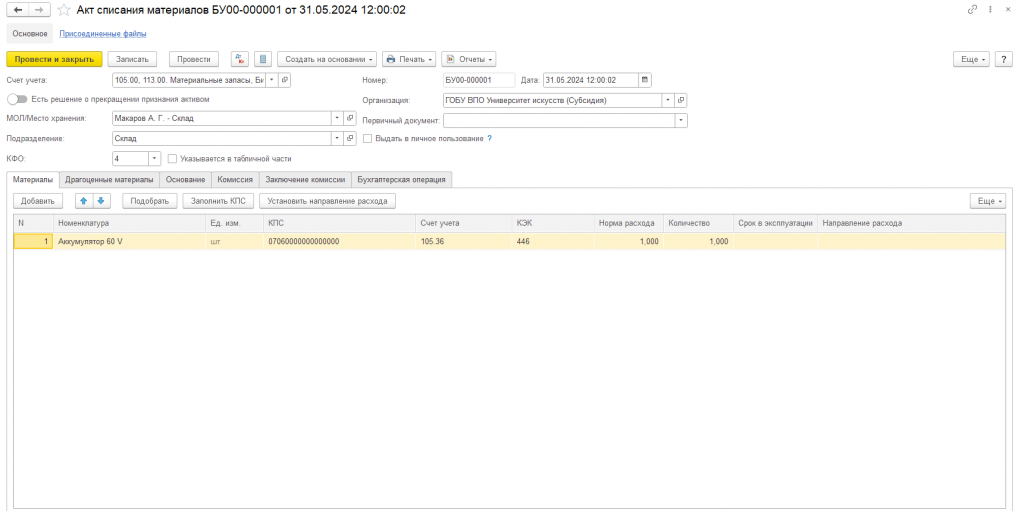
Task: Select Ед. изм. cell шт
Action: click(x=234, y=241)
